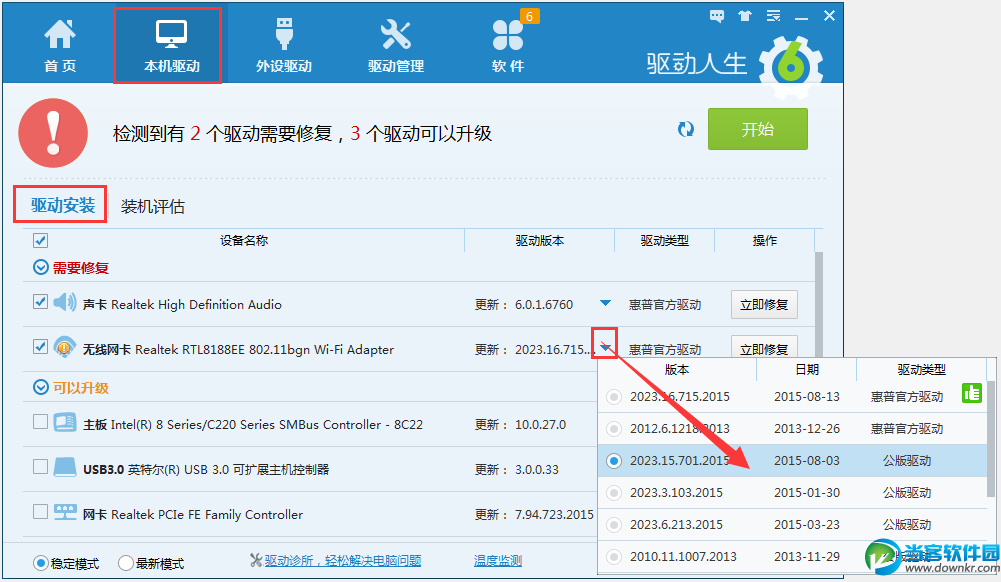Click the 日期 column header in popup

click(807, 369)
